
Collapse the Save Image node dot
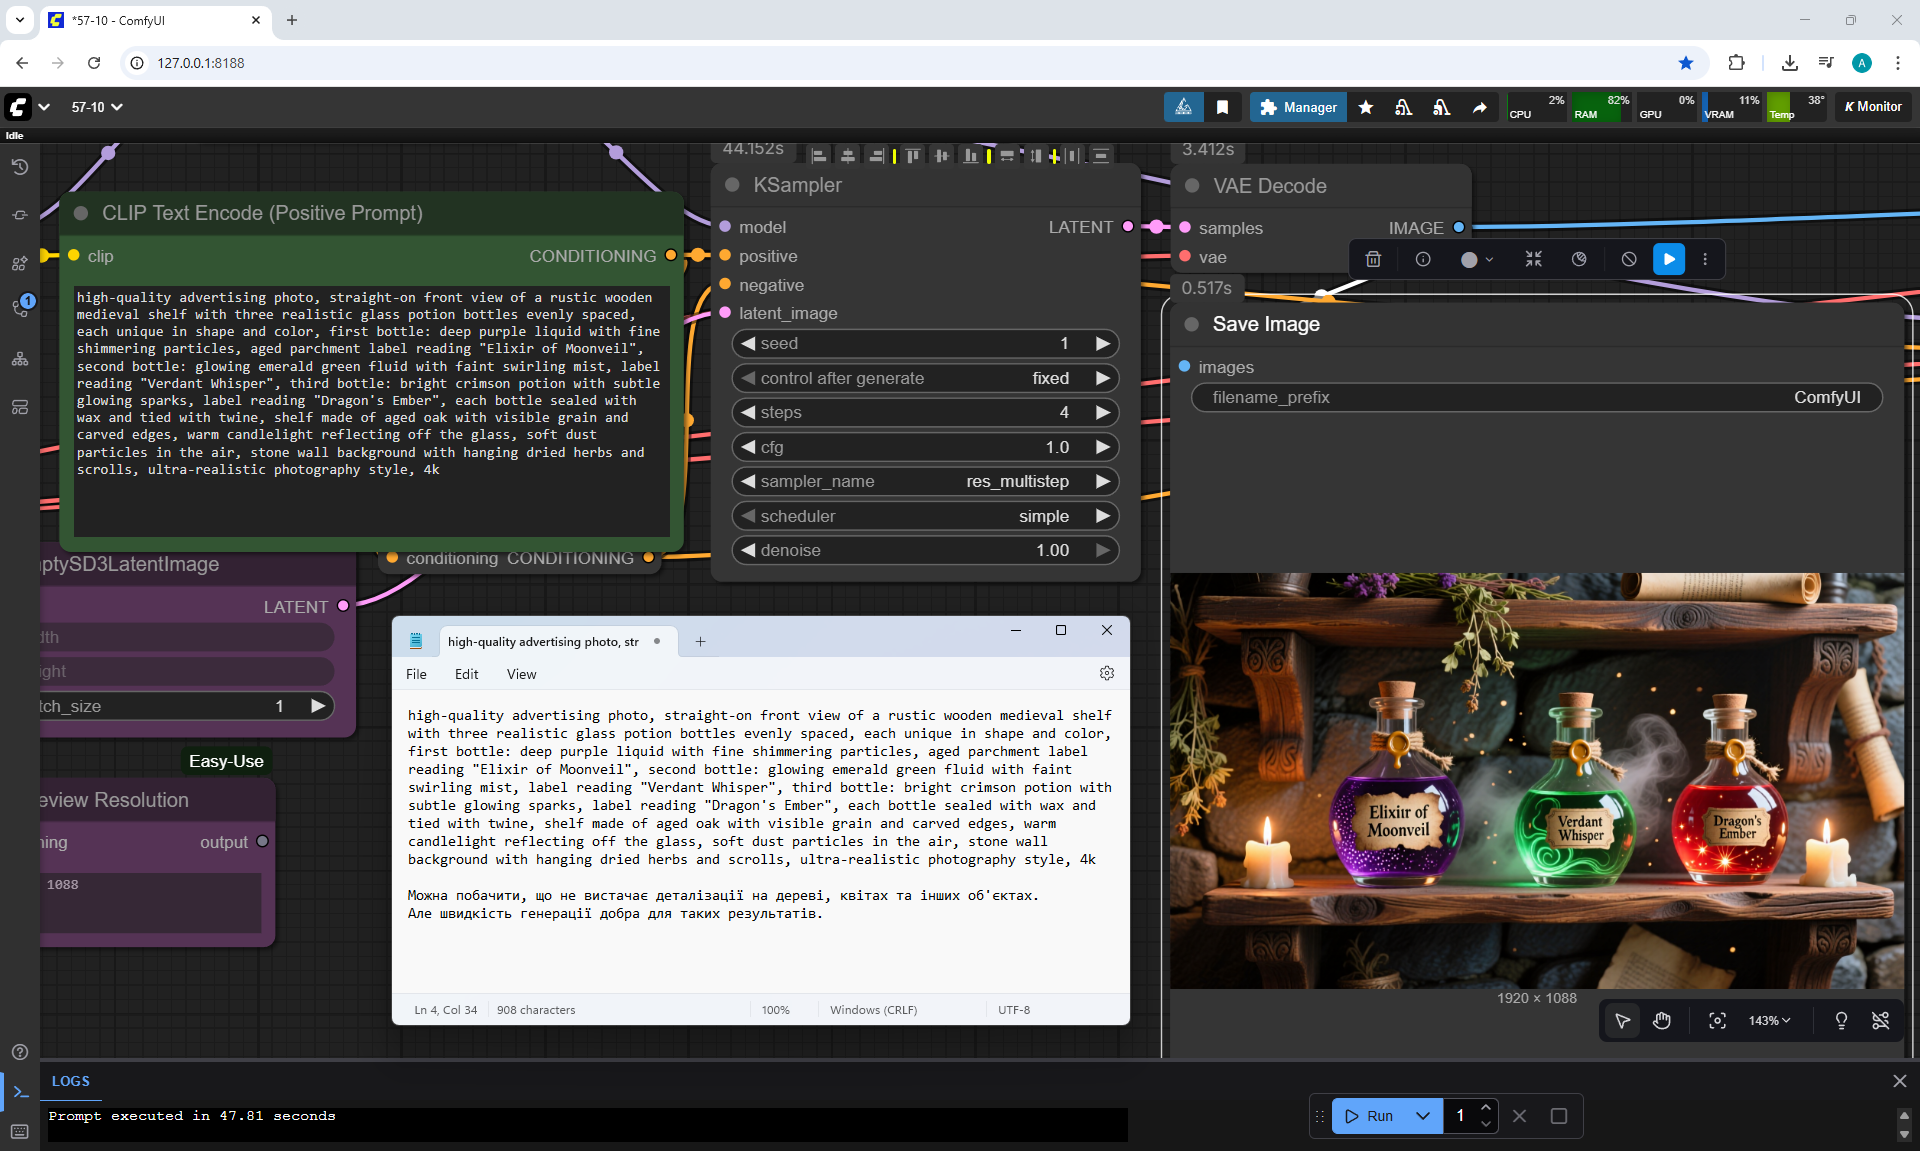pyautogui.click(x=1191, y=324)
